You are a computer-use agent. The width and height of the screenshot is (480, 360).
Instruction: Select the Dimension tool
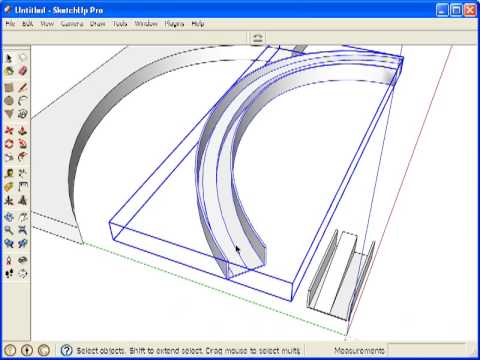tap(23, 173)
